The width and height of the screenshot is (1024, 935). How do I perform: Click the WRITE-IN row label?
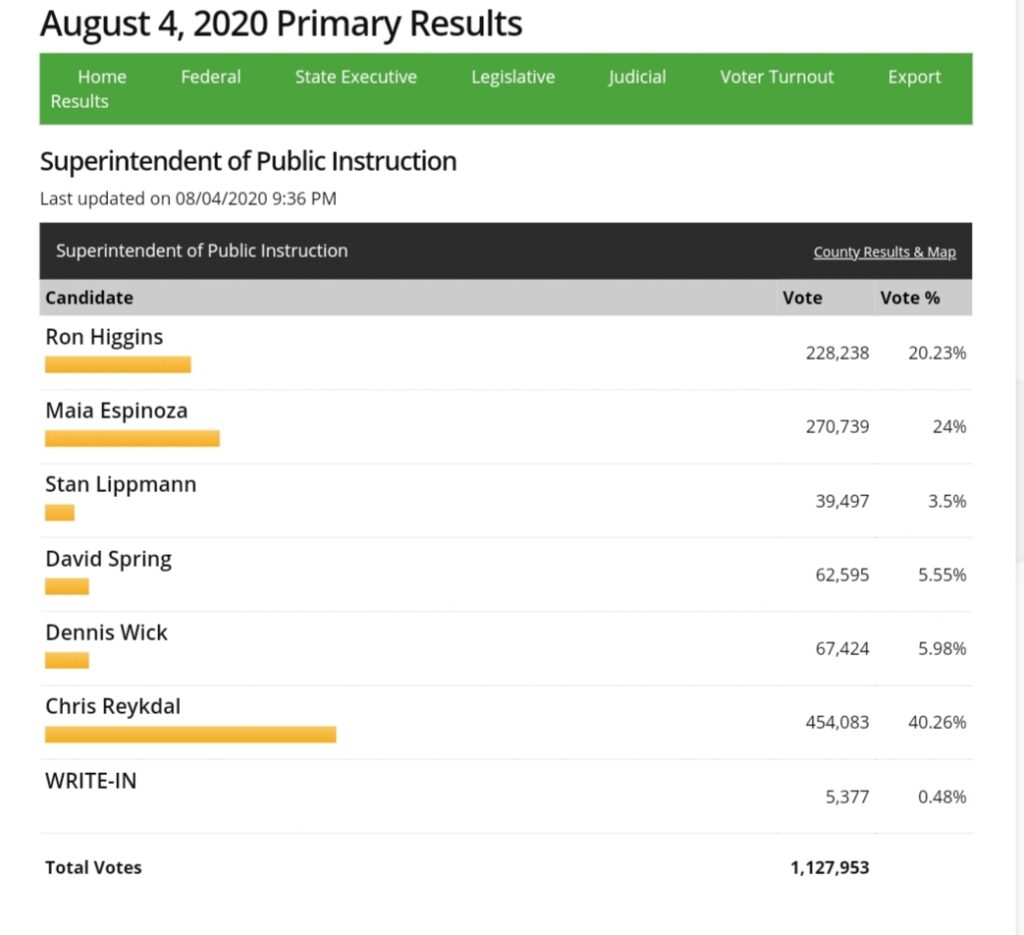[90, 780]
